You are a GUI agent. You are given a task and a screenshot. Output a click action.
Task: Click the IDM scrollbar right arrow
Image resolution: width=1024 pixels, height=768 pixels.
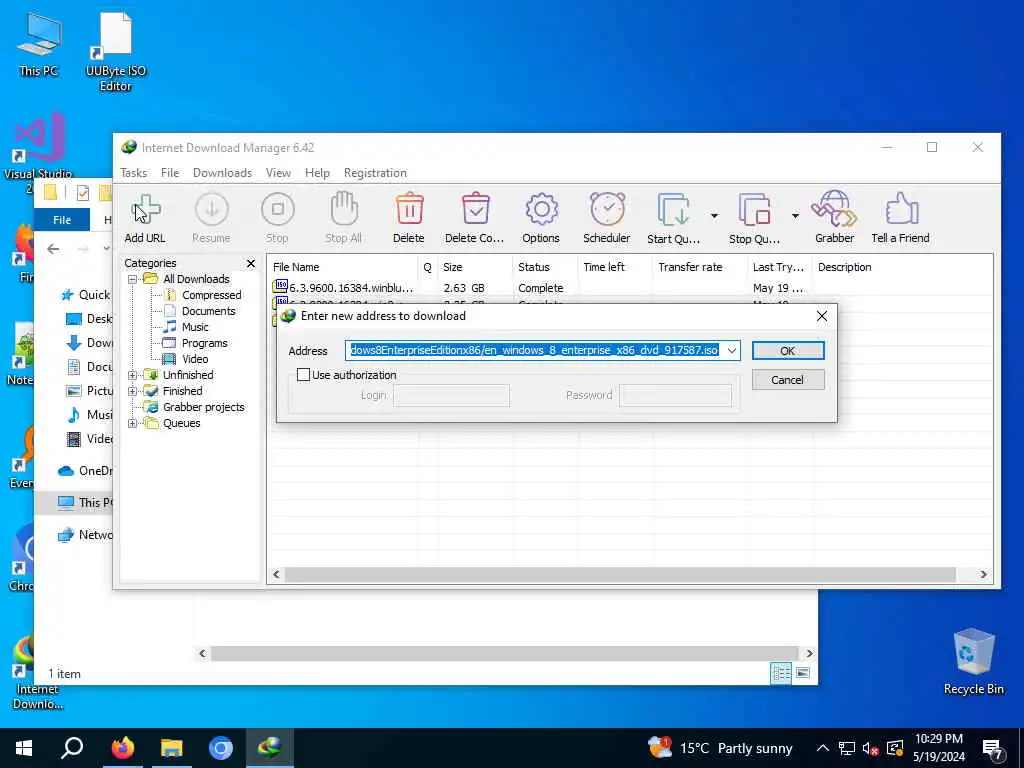click(x=983, y=575)
